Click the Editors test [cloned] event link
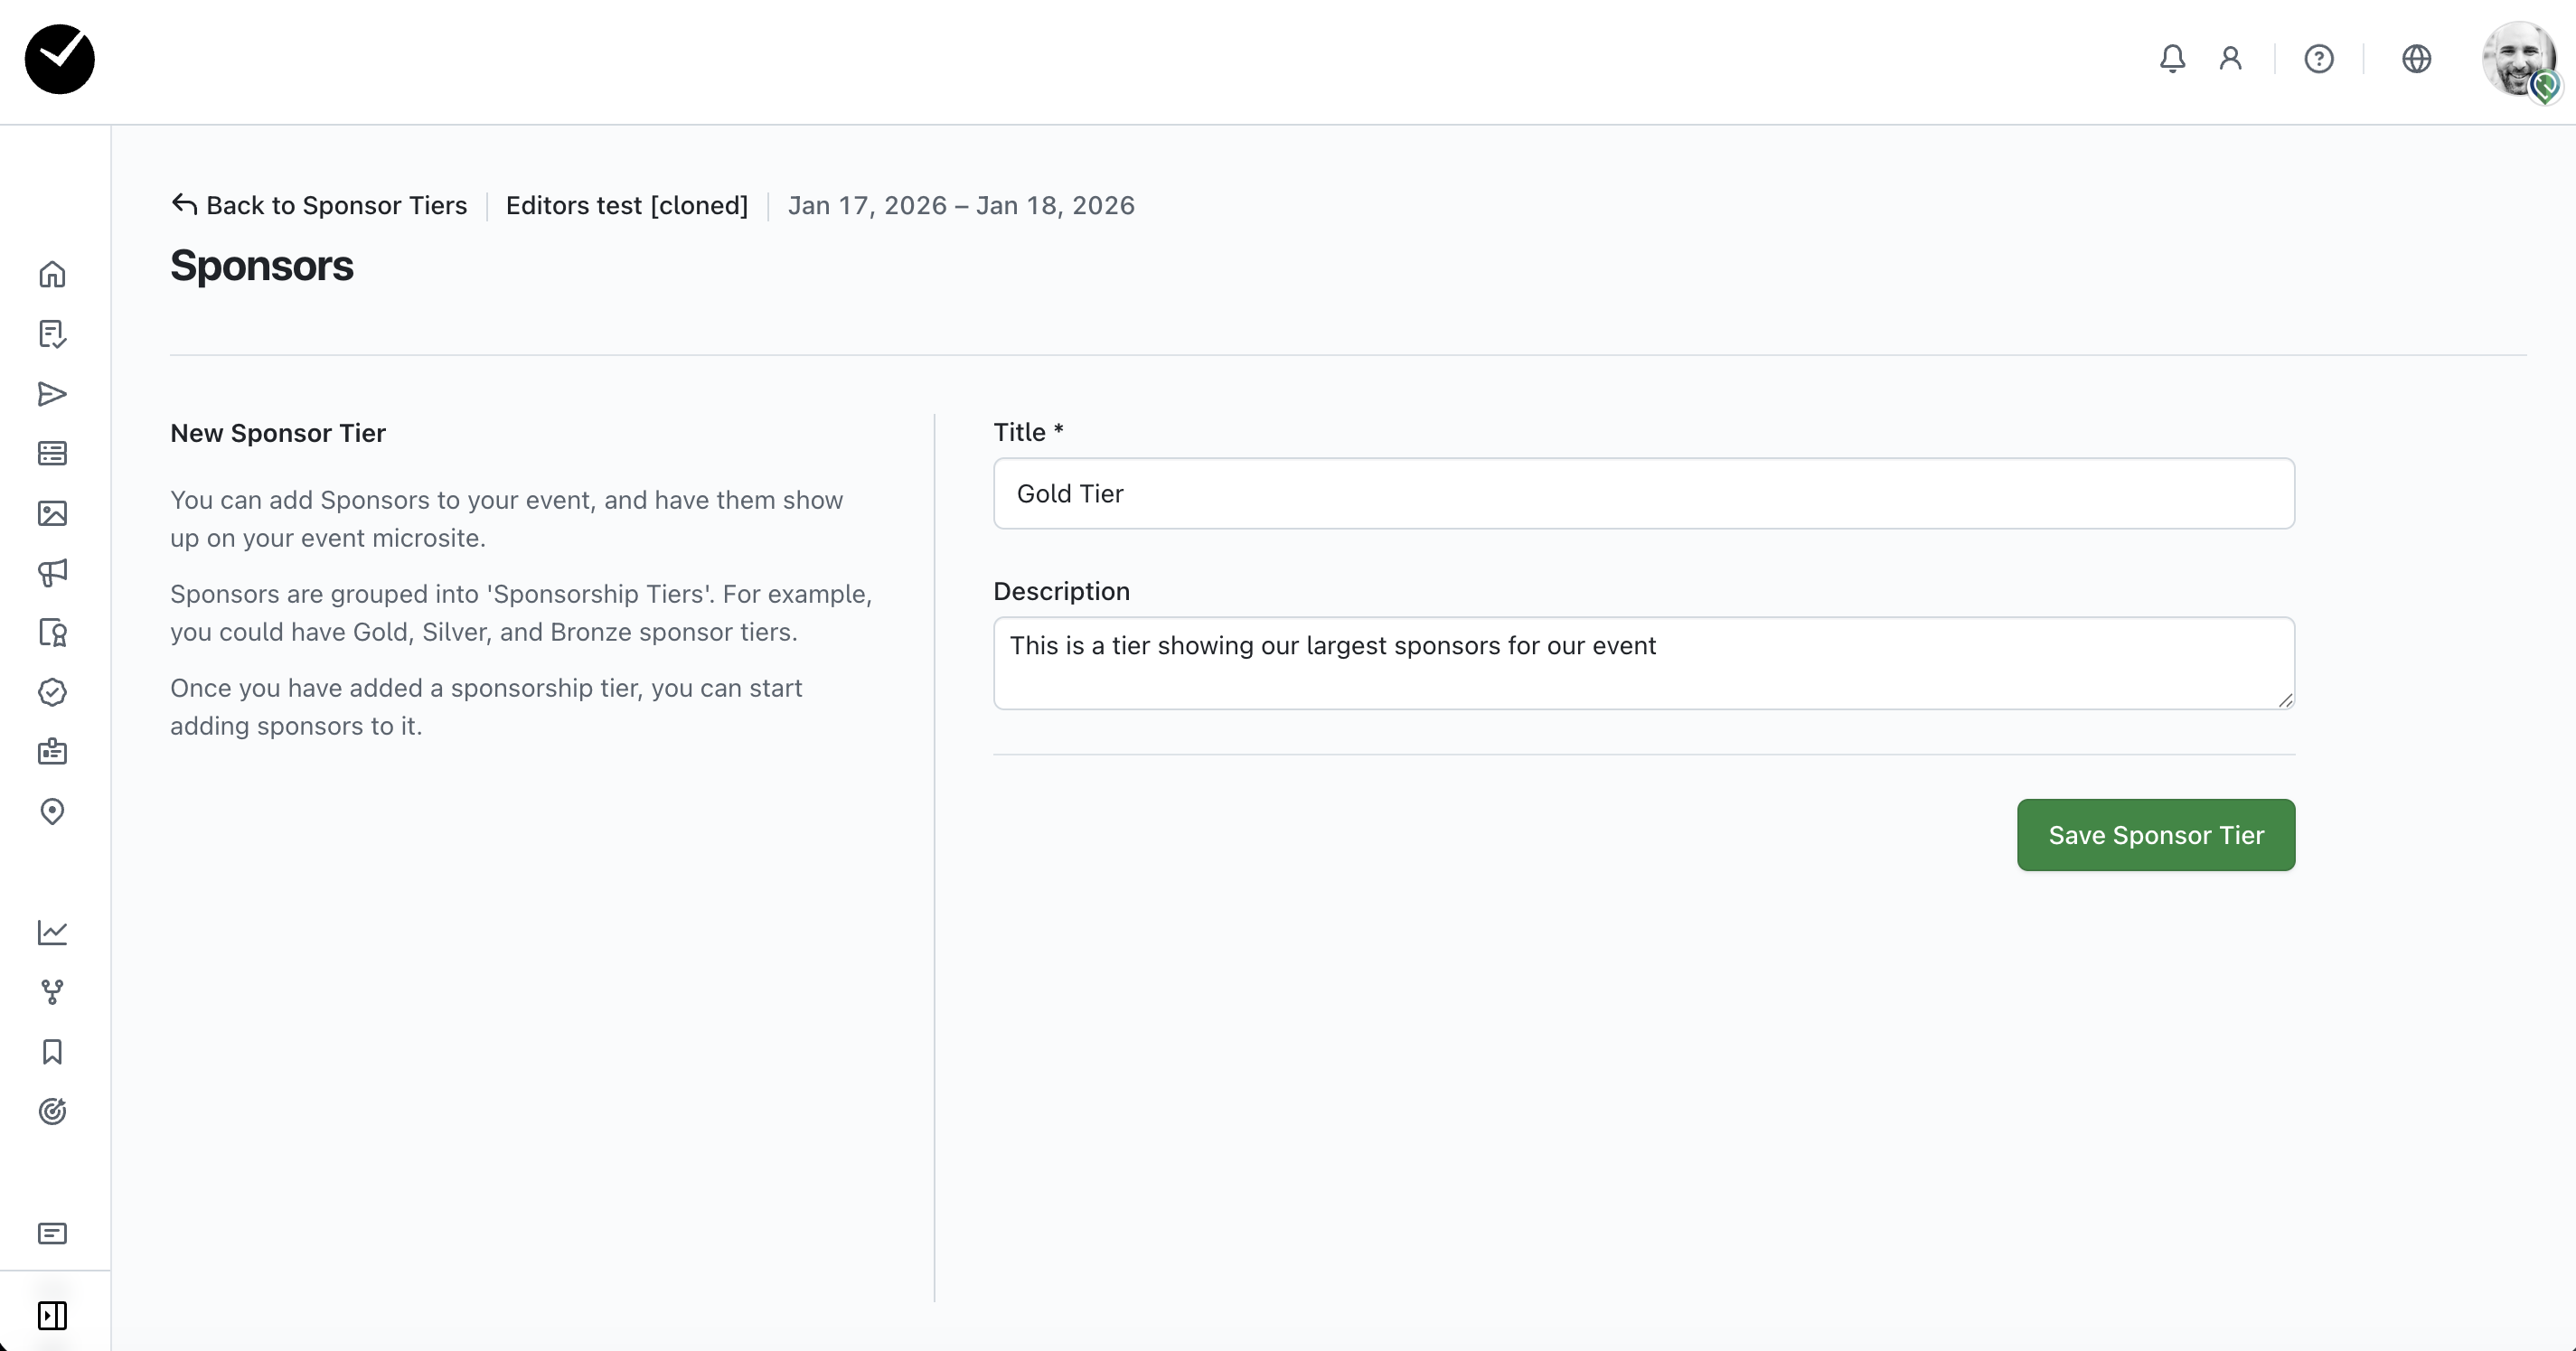The height and width of the screenshot is (1351, 2576). [627, 205]
